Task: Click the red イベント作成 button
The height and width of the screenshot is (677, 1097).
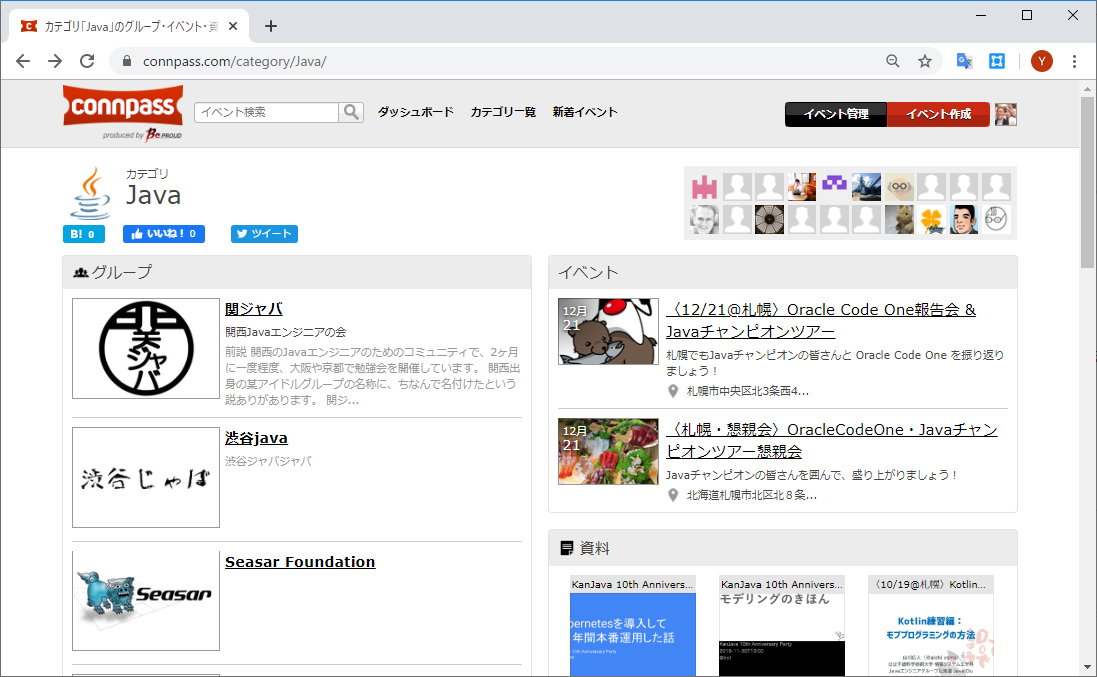Action: [938, 114]
